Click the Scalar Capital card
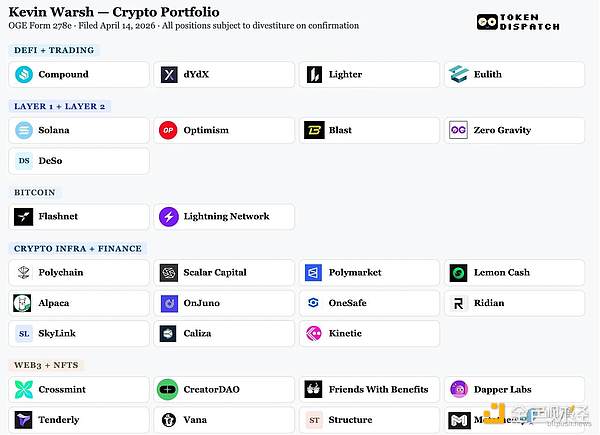This screenshot has width=600, height=435. point(224,272)
